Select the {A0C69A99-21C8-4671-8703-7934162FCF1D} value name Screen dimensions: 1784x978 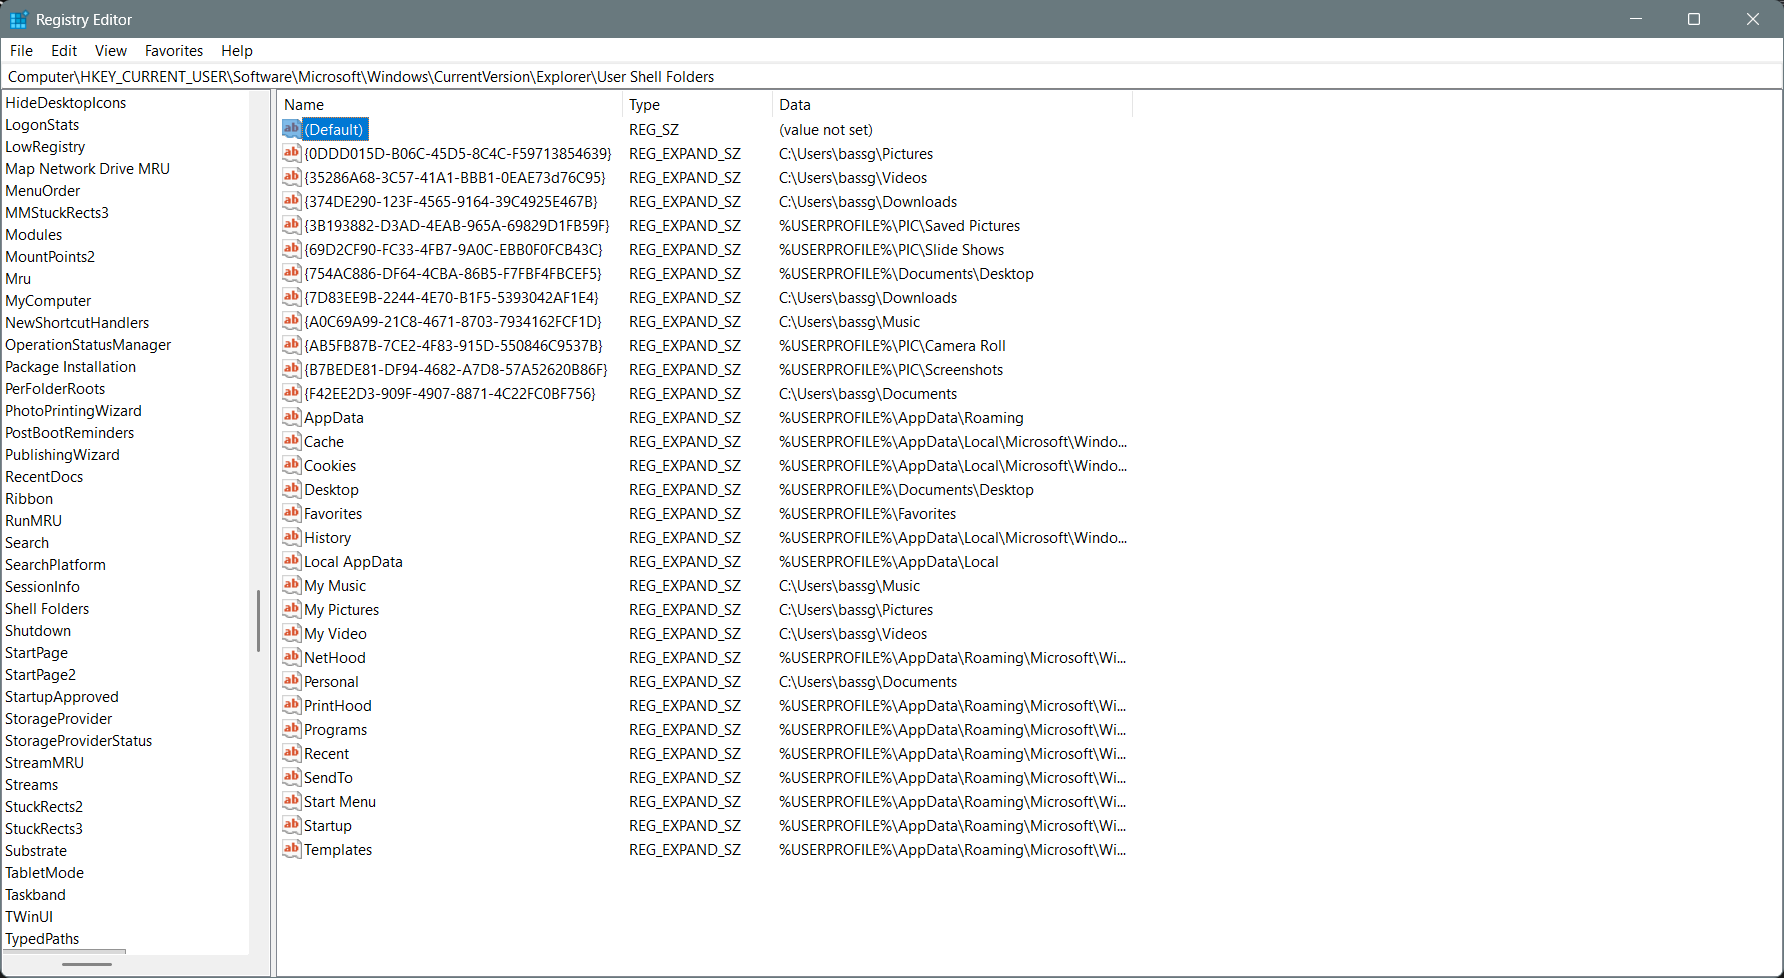coord(453,322)
